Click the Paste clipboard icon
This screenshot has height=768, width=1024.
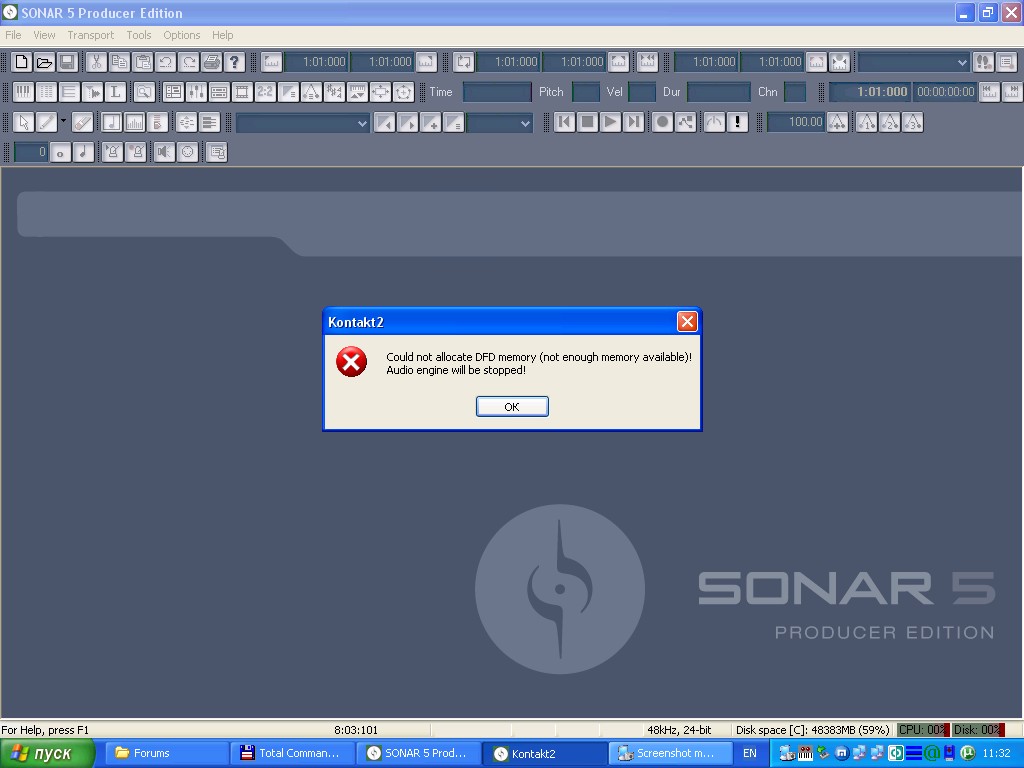point(142,62)
